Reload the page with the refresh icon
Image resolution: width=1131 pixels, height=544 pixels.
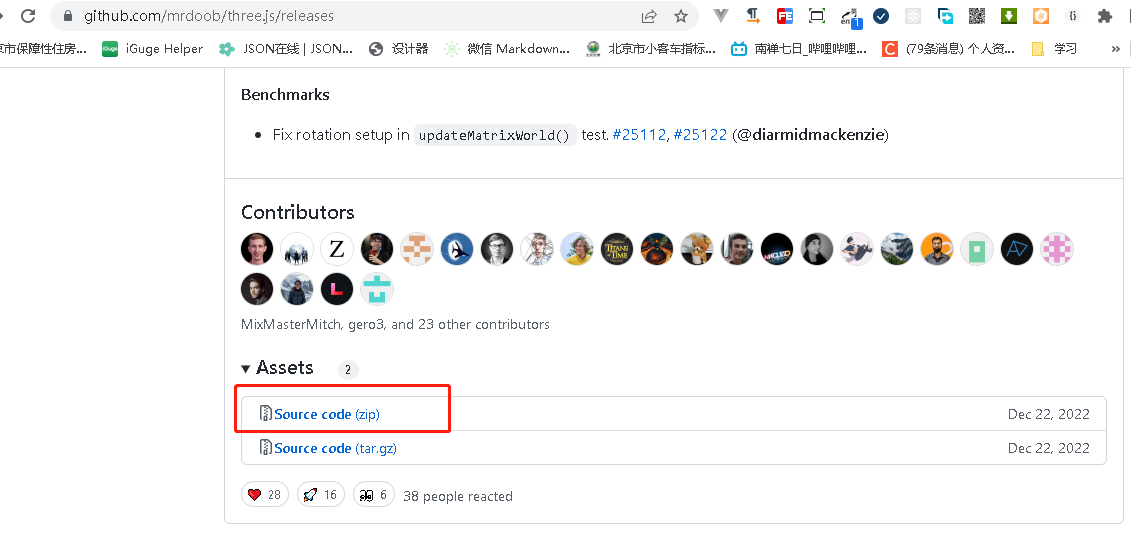pos(28,16)
